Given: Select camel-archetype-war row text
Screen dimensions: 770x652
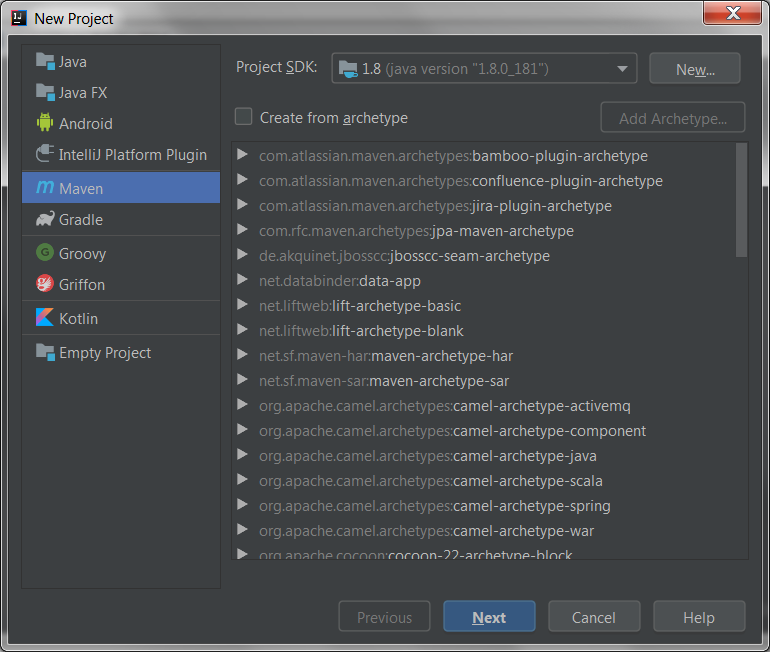Looking at the screenshot, I should (426, 531).
